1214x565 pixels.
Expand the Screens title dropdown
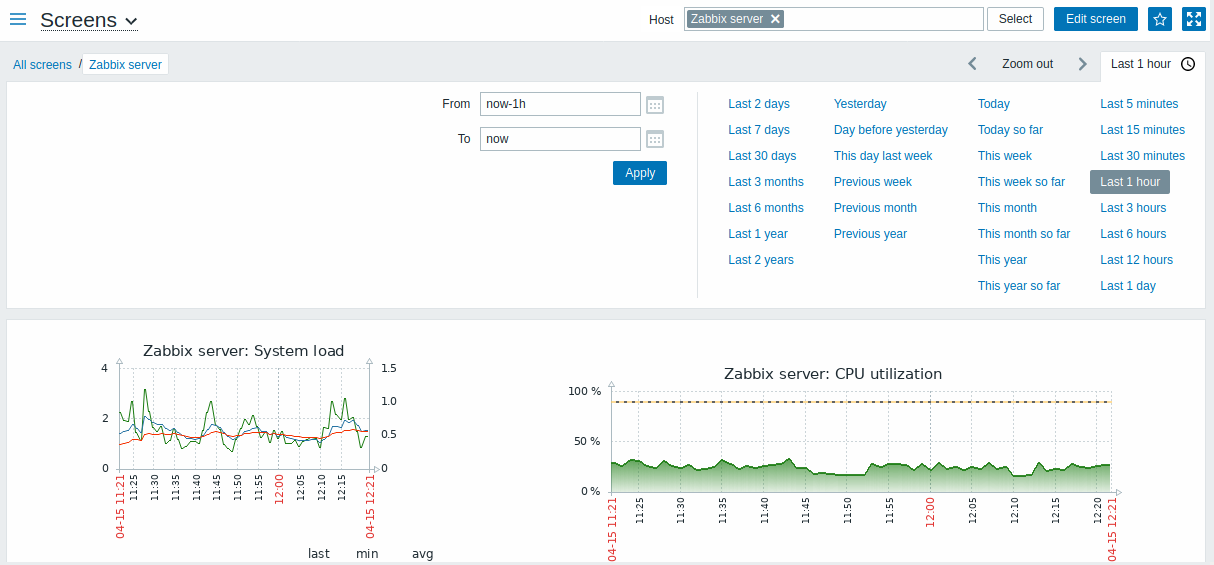[89, 20]
